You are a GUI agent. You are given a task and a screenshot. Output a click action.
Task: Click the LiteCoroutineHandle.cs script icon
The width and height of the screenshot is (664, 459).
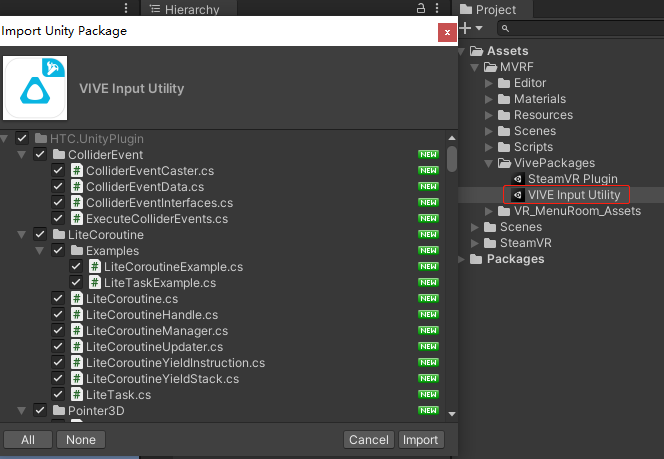(x=76, y=315)
